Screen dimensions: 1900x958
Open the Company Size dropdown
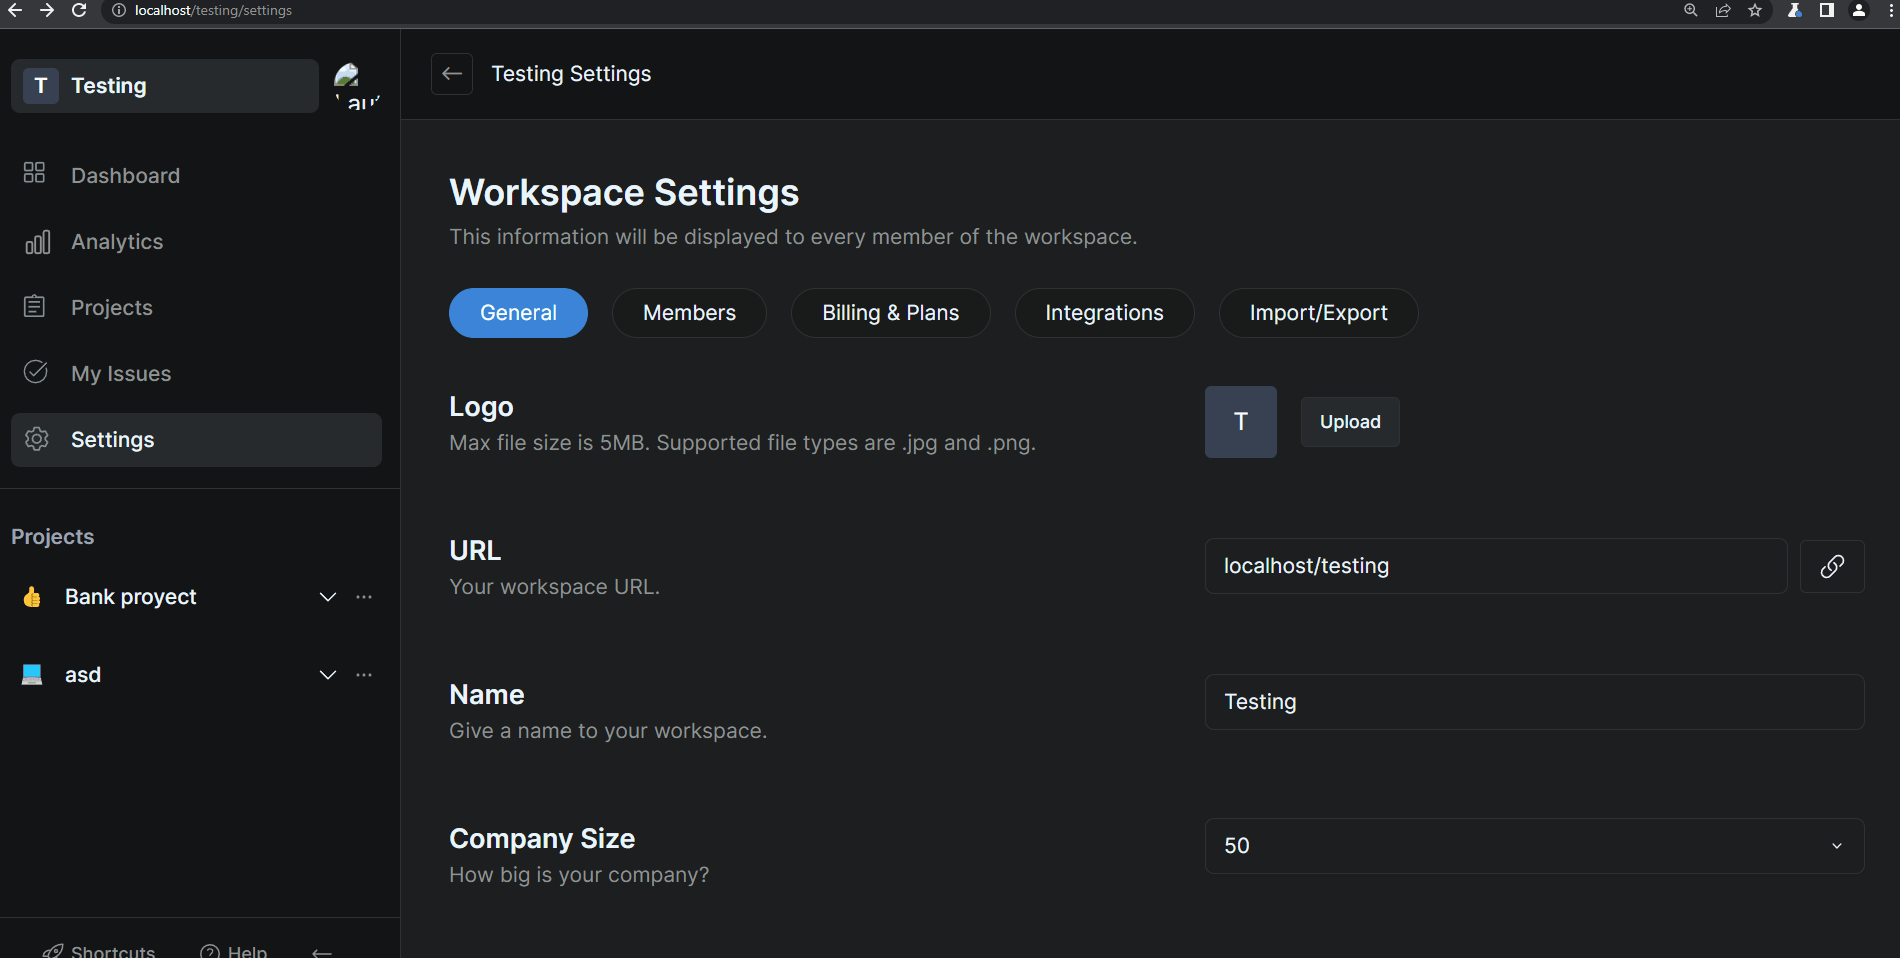click(x=1534, y=846)
